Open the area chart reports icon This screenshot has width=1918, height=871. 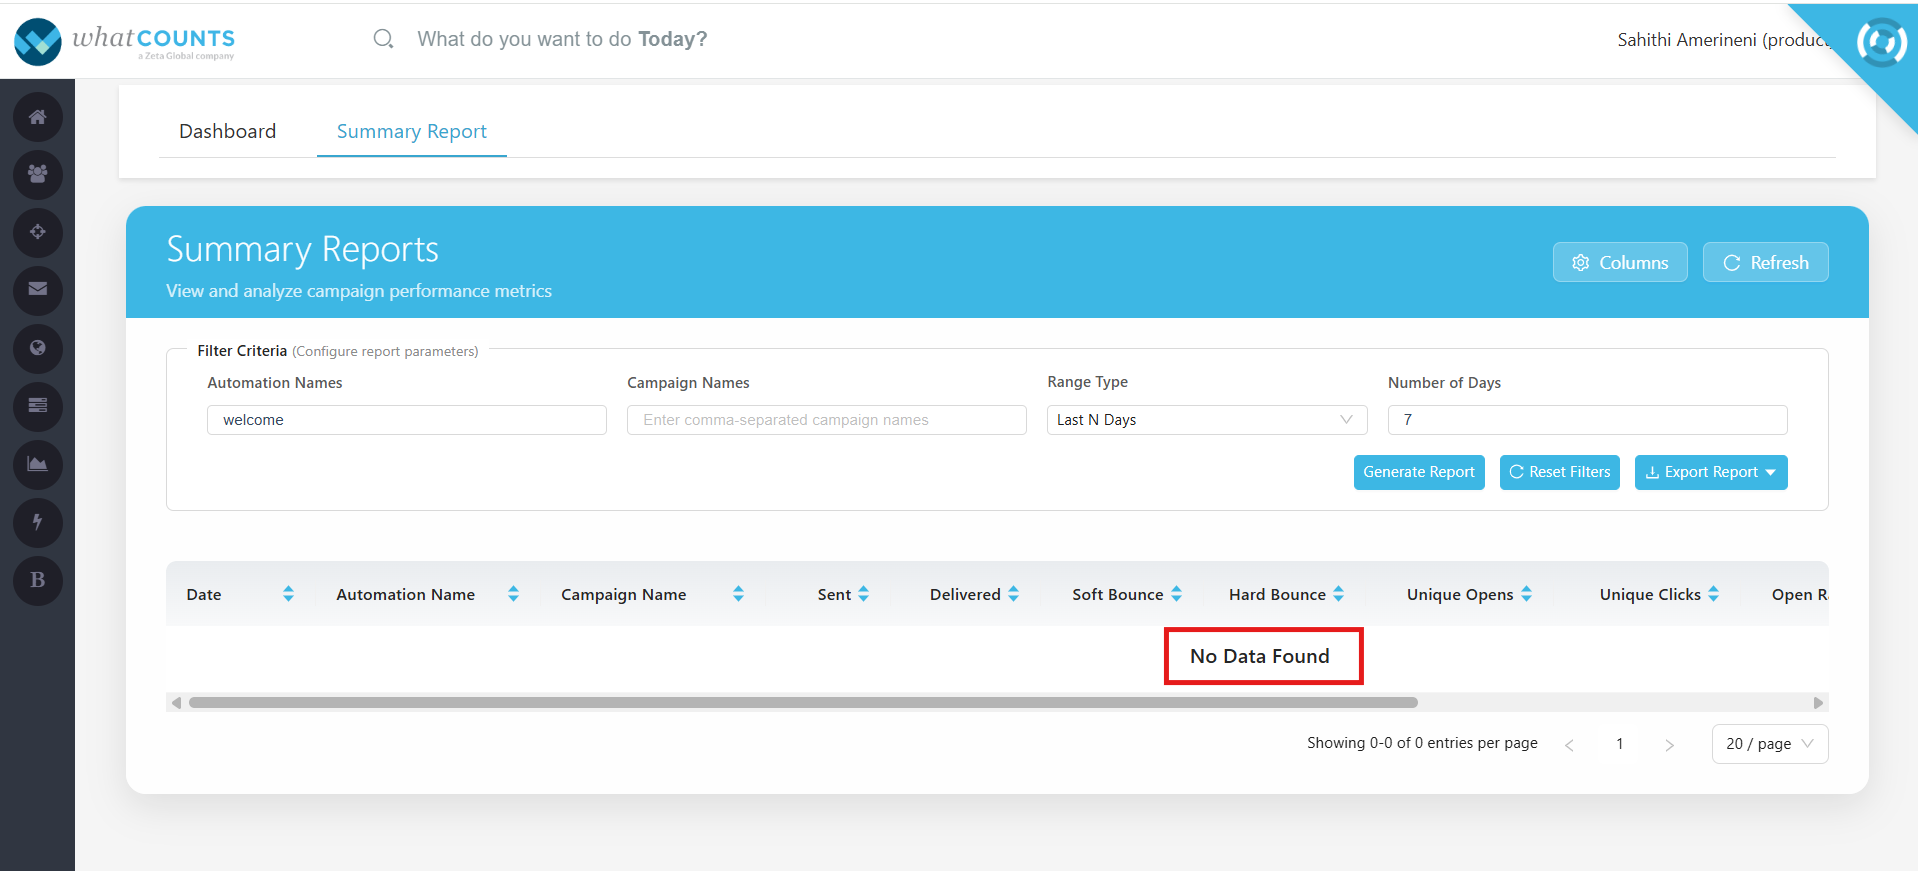[x=38, y=464]
